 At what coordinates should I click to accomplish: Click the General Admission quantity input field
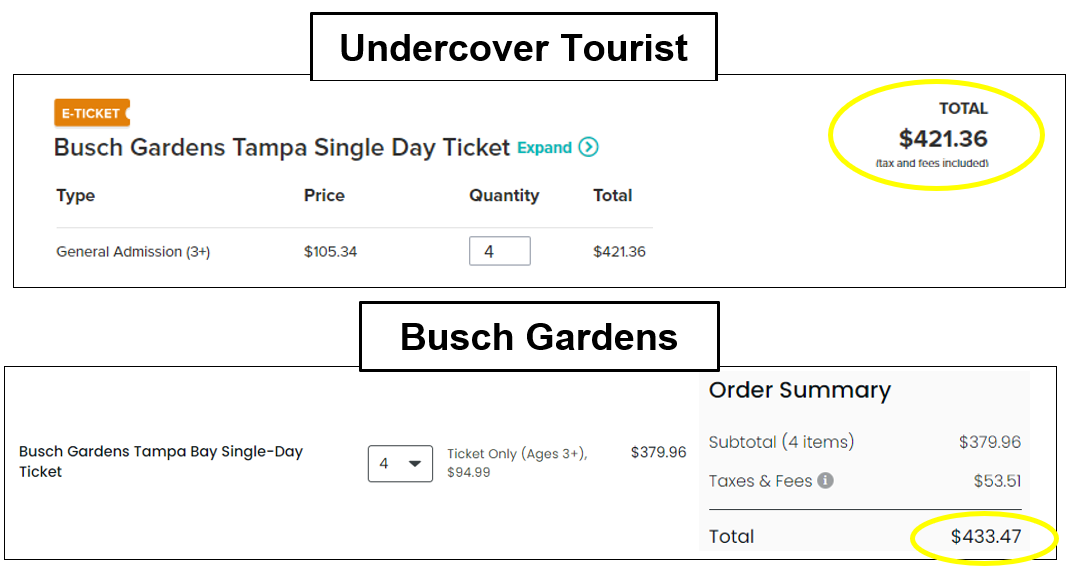[x=499, y=251]
